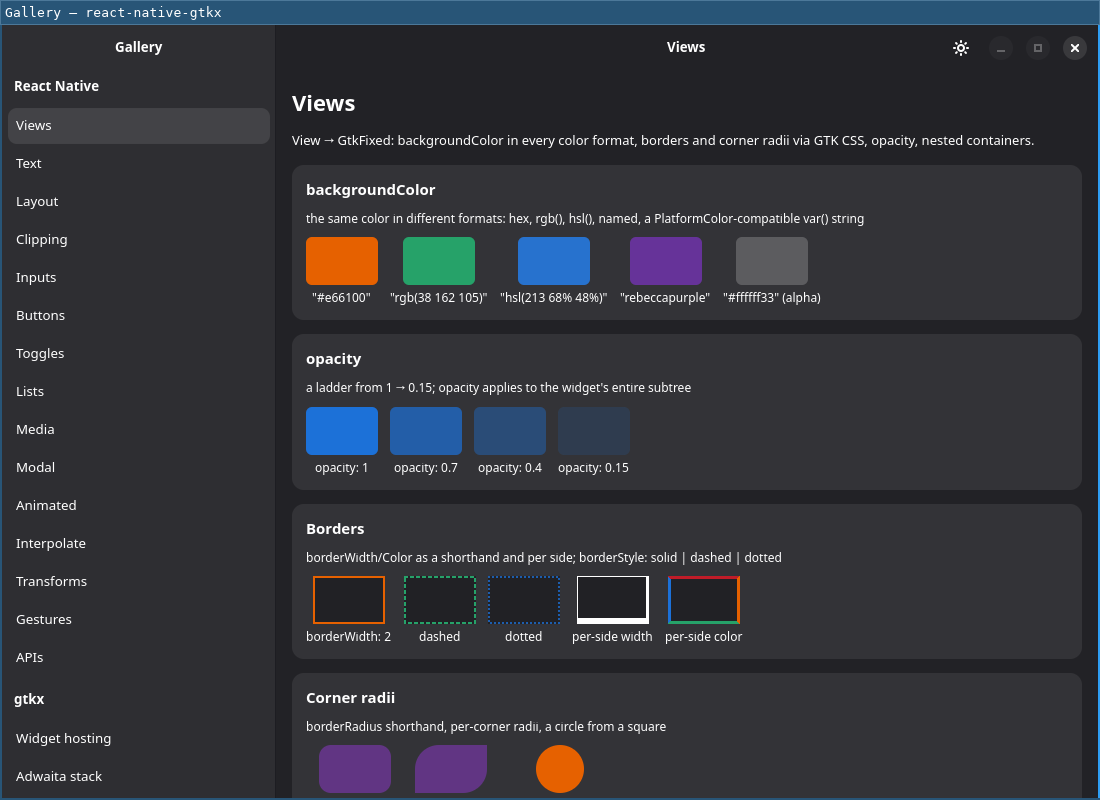Screen dimensions: 1100x800
Task: Click the purple rounded-rectangle radius sample
Action: [x=355, y=769]
